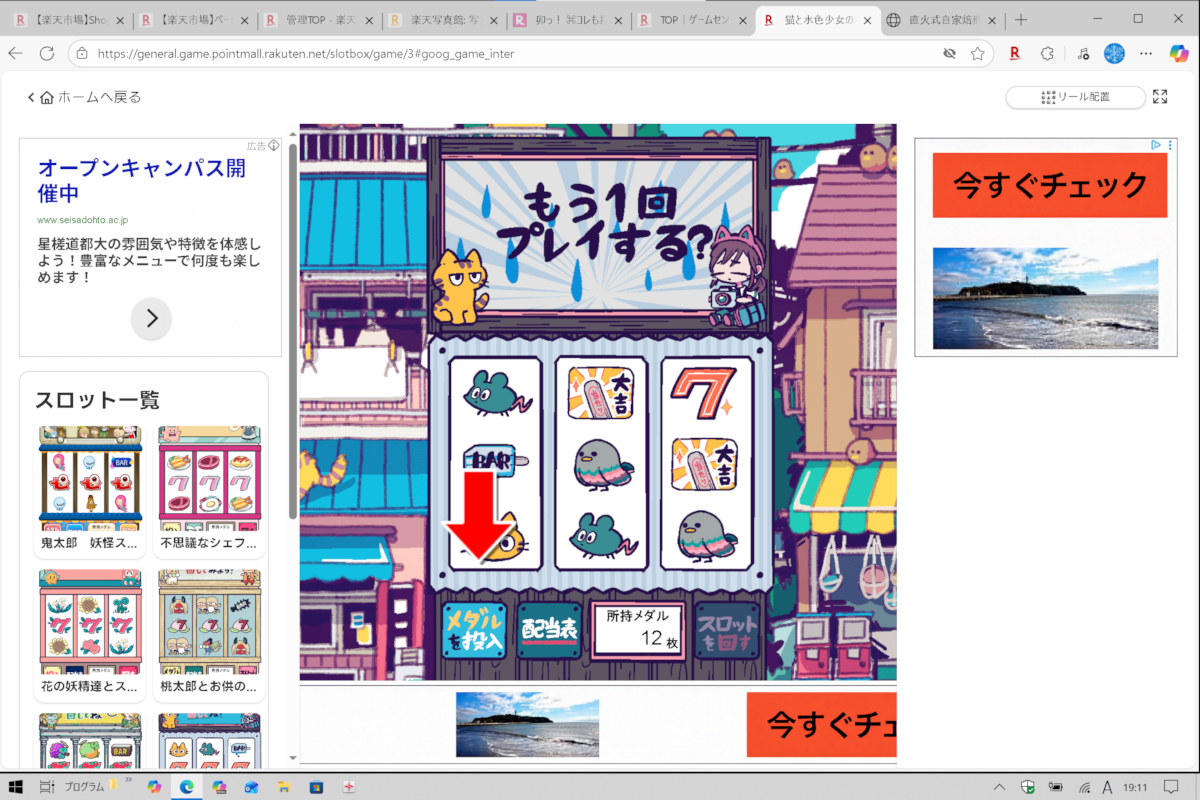Select 鬼太郎 妖怪 slot thumbnail
The width and height of the screenshot is (1200, 800).
click(90, 490)
